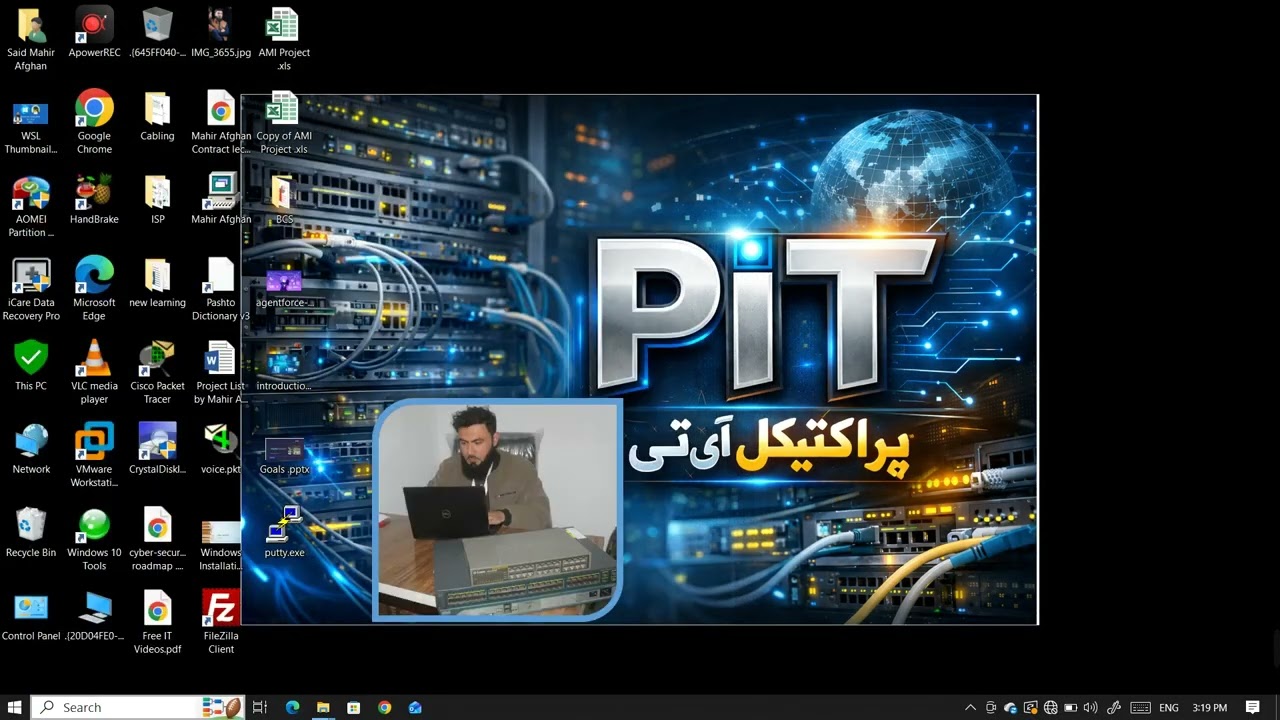
Task: Launch Cisco Packet Tracer
Action: (157, 372)
